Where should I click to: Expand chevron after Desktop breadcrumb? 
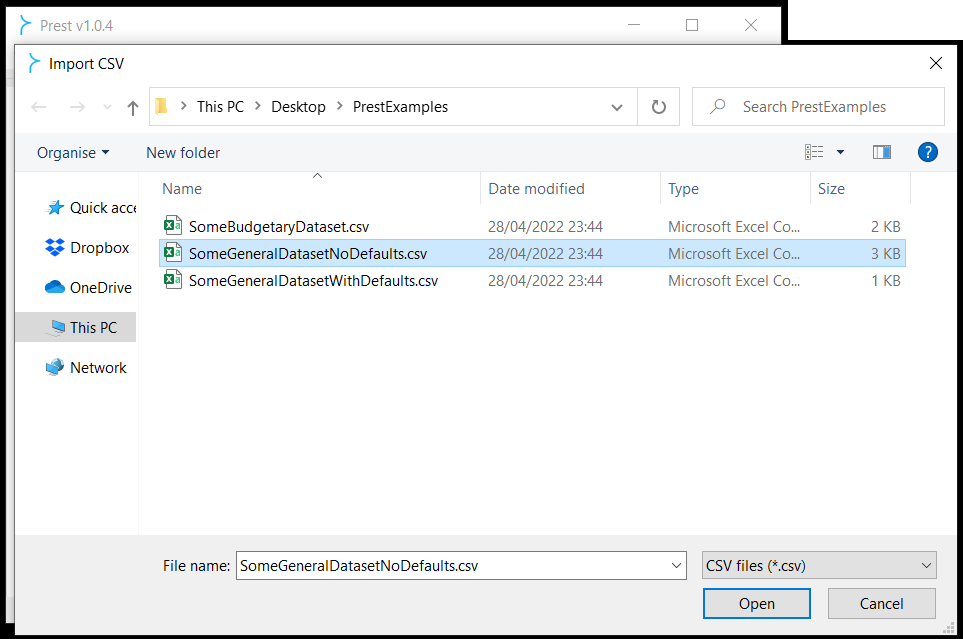pos(340,106)
